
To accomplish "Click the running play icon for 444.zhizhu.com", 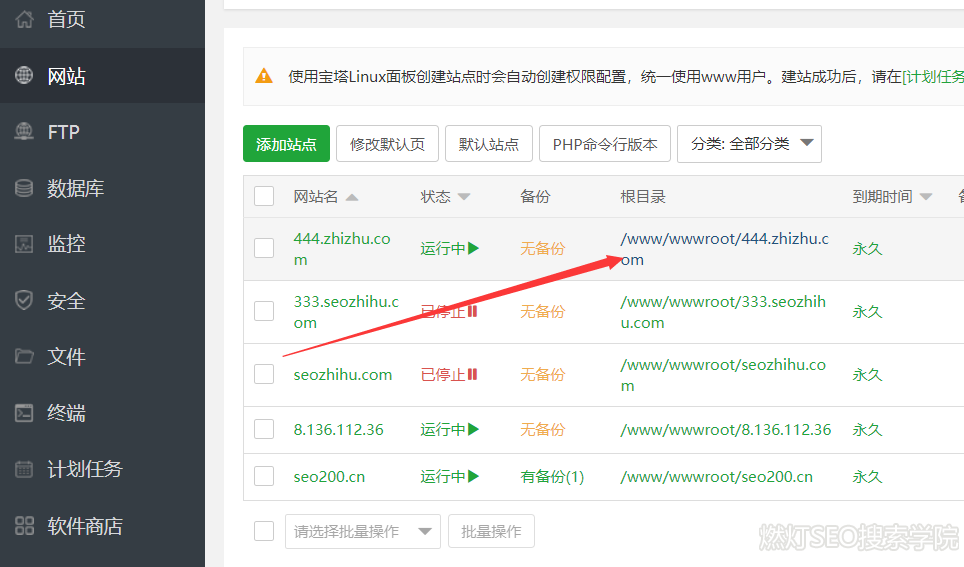I will click(x=473, y=248).
